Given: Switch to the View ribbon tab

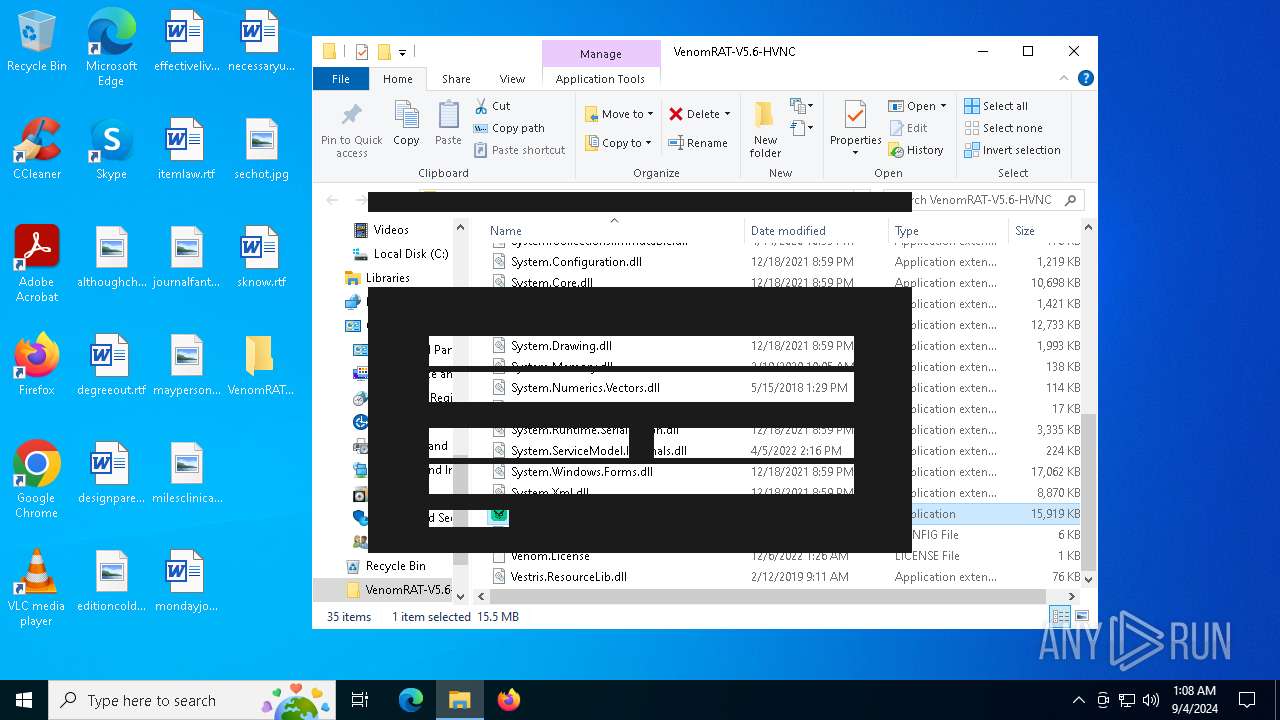Looking at the screenshot, I should click(512, 79).
